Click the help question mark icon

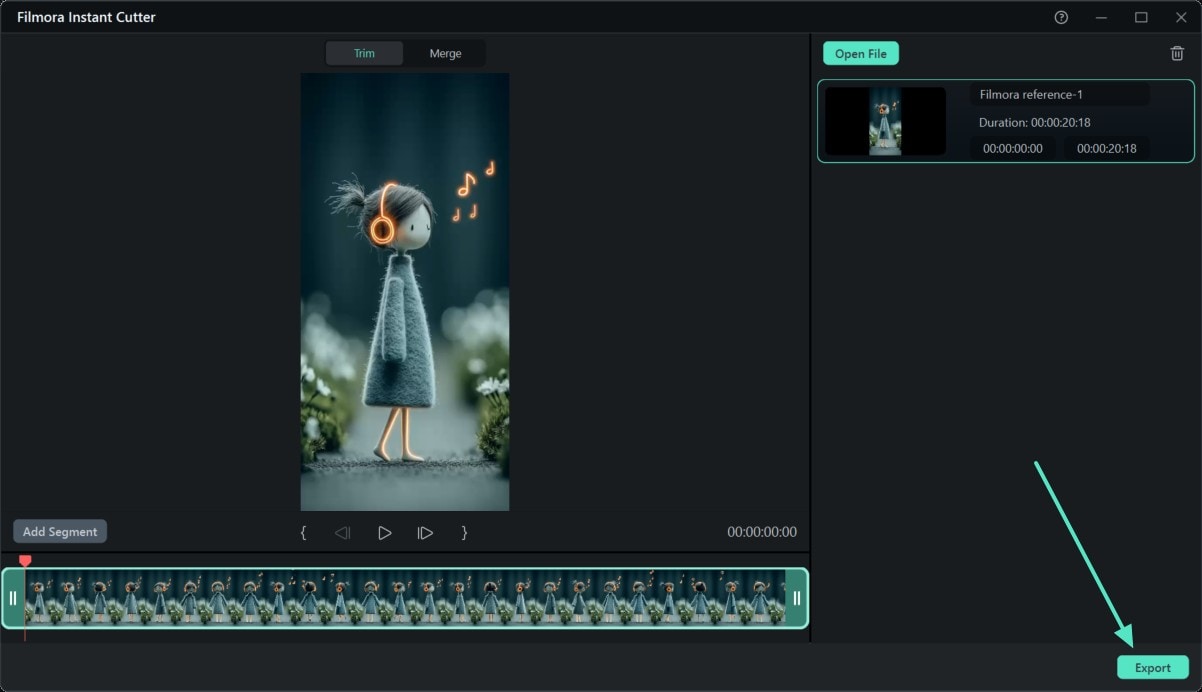click(x=1061, y=18)
